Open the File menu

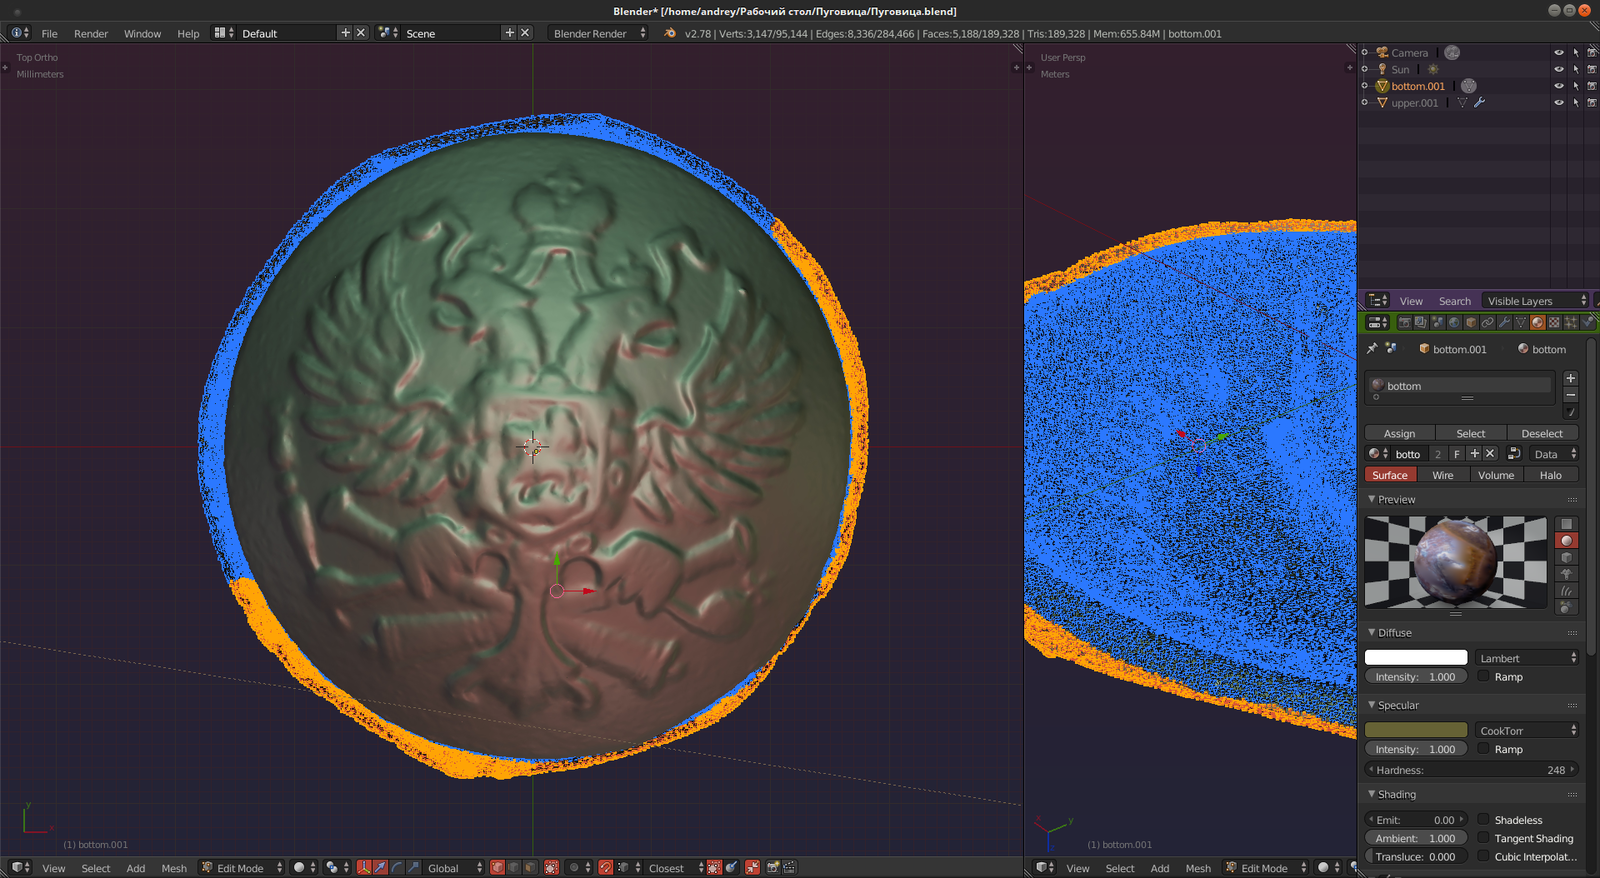(x=49, y=33)
